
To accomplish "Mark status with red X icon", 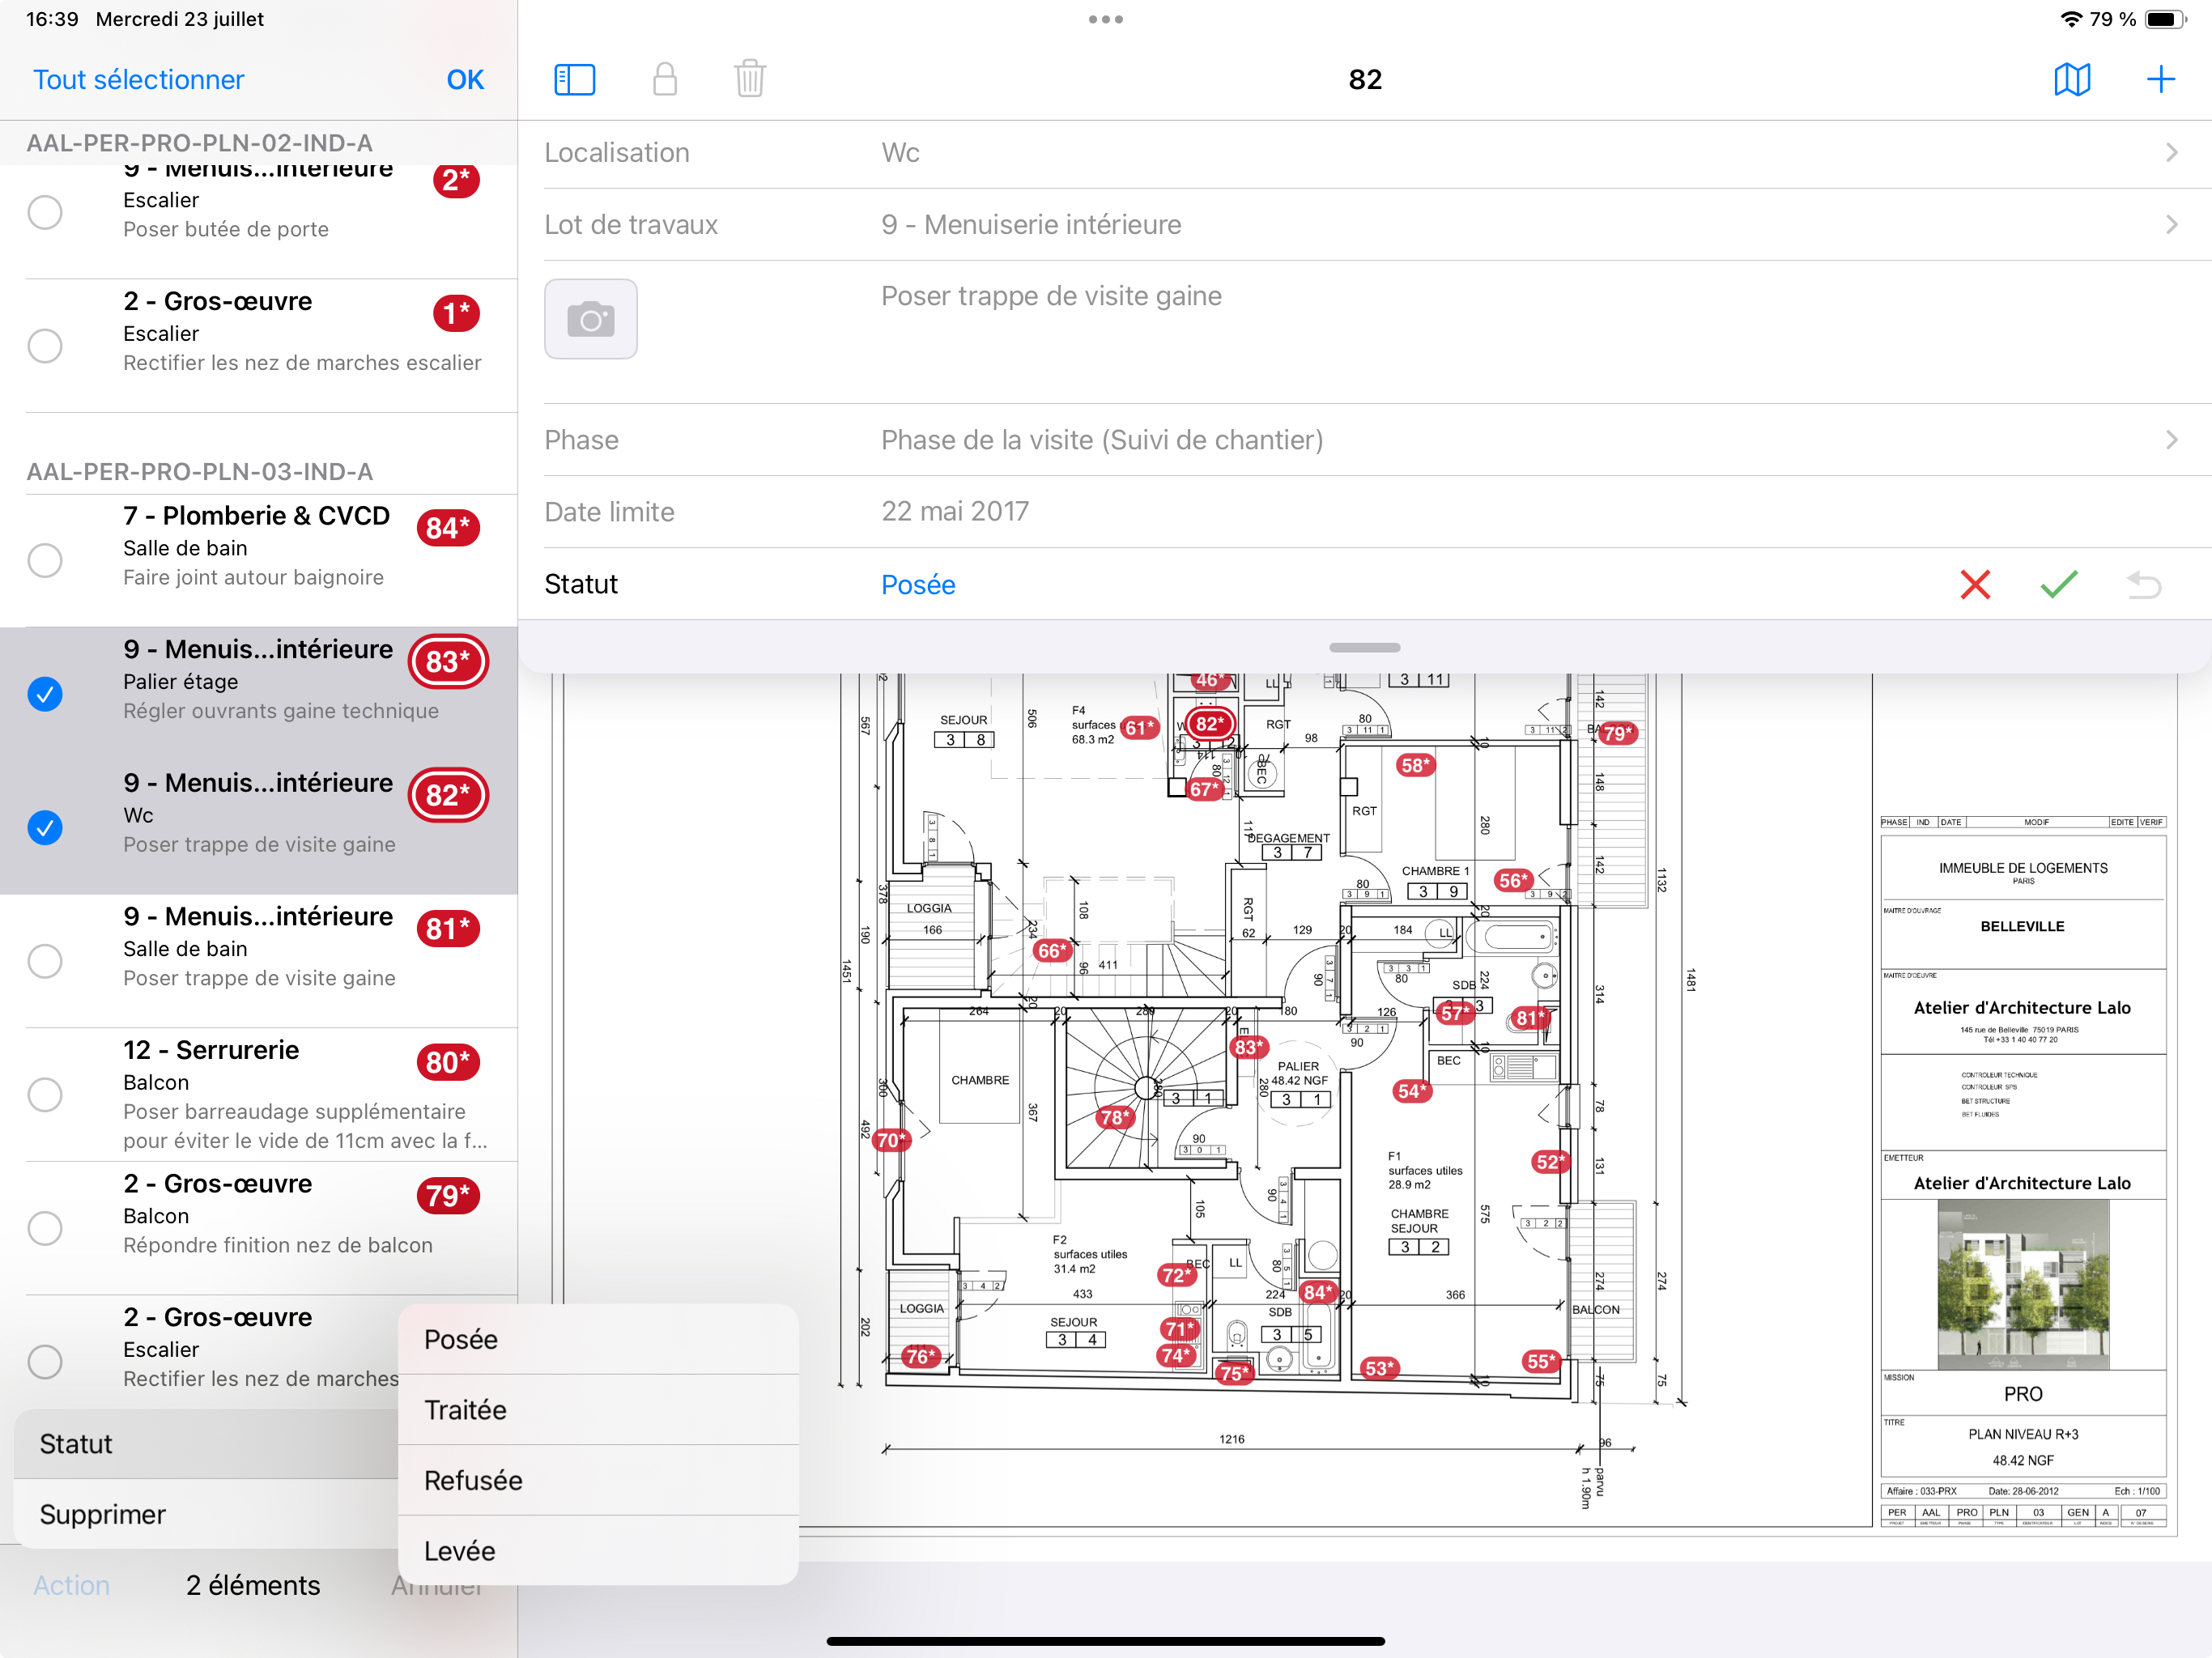I will 1975,584.
